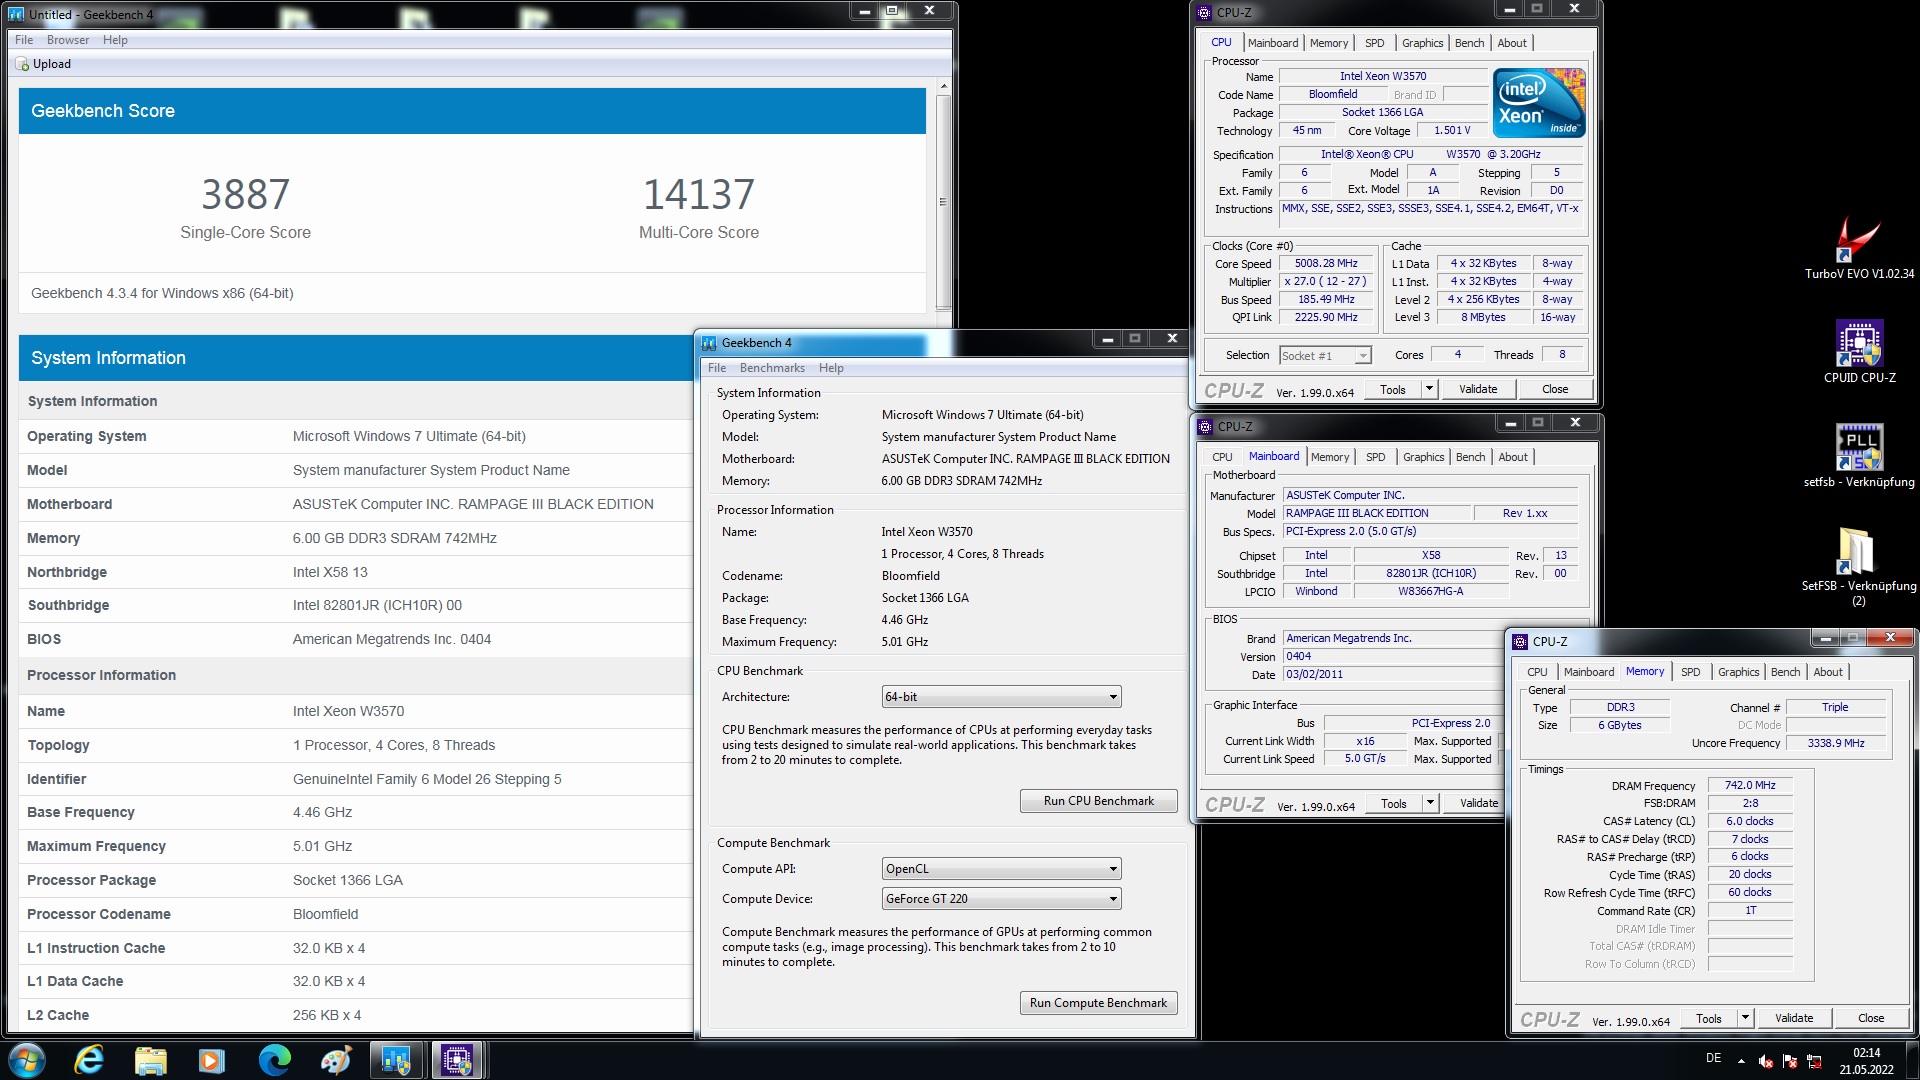Show hidden system tray icons arrow
The image size is (1920, 1080).
1741,1061
